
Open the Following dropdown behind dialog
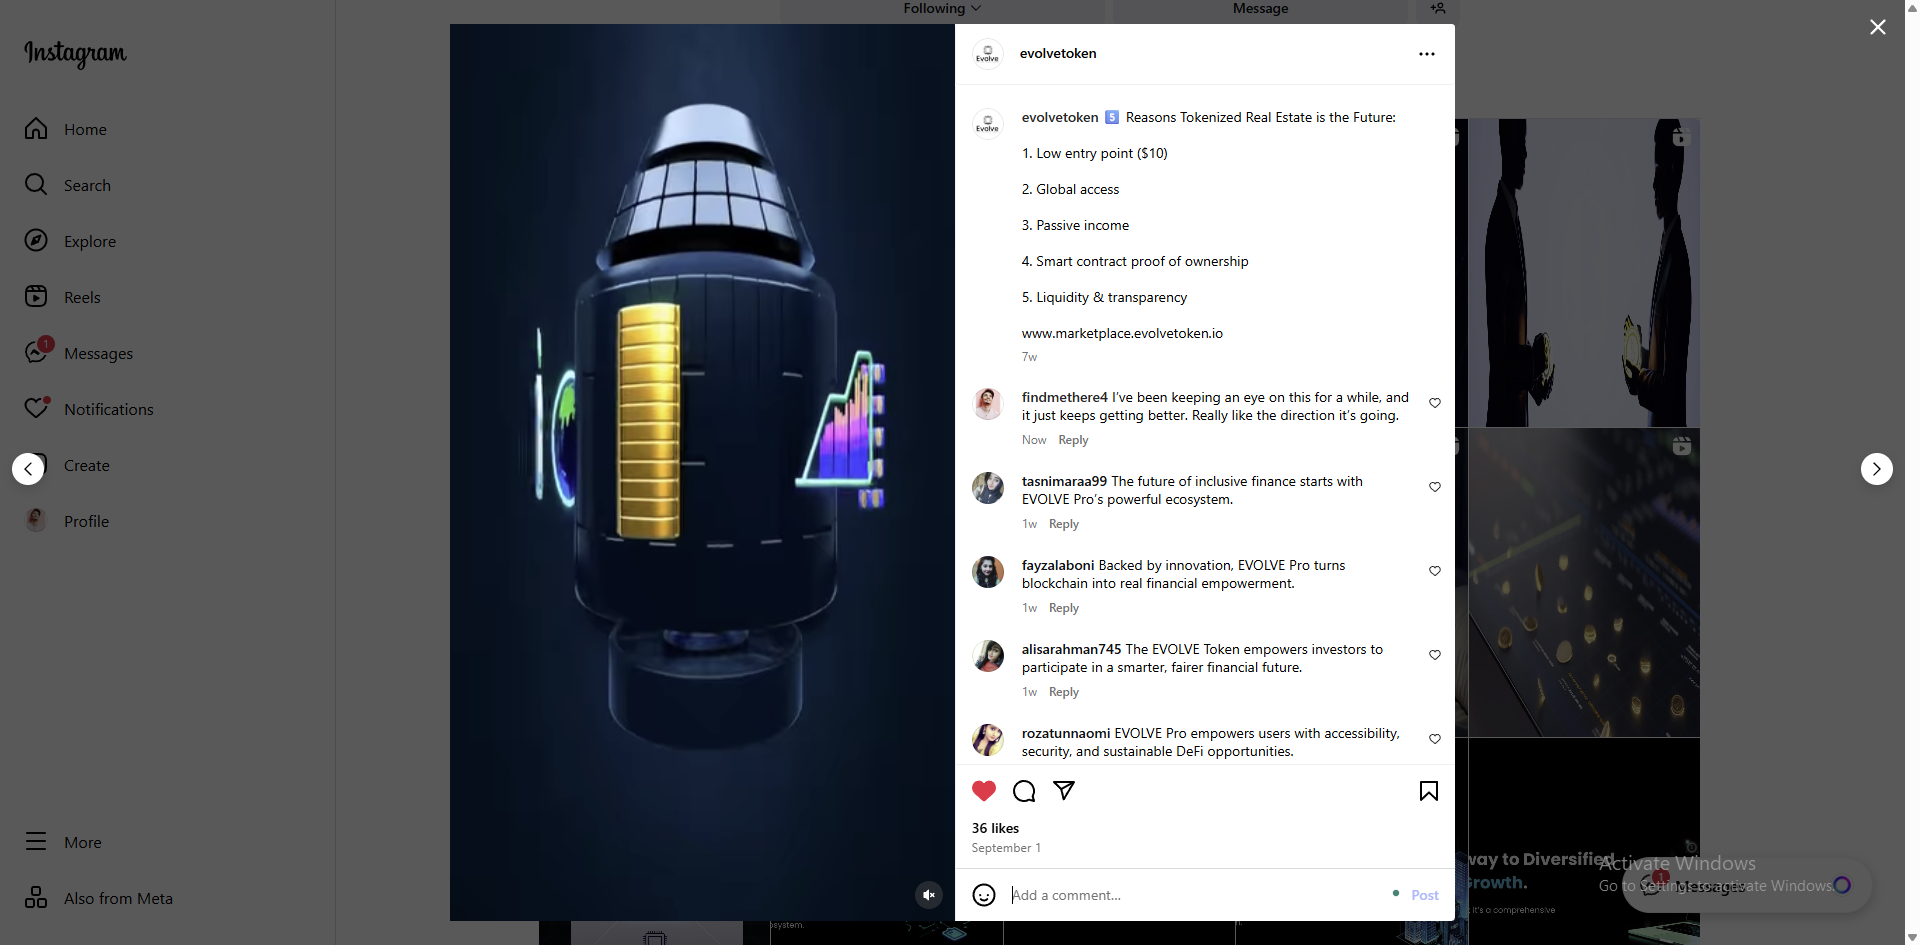[942, 9]
